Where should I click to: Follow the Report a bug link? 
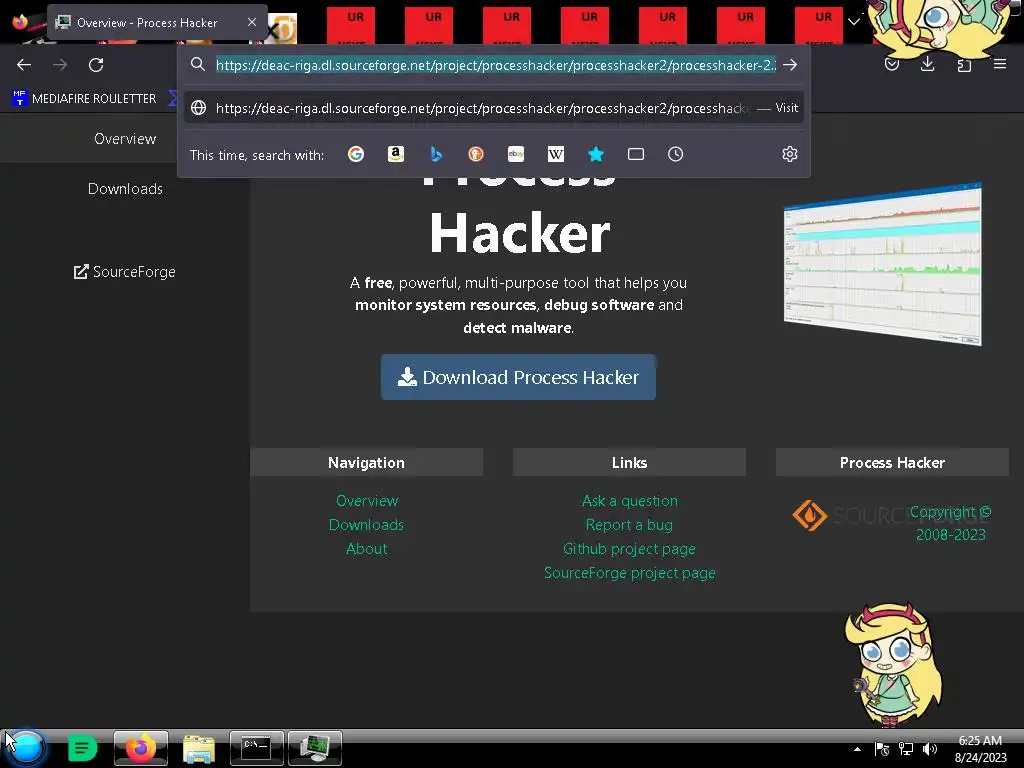[x=629, y=525]
